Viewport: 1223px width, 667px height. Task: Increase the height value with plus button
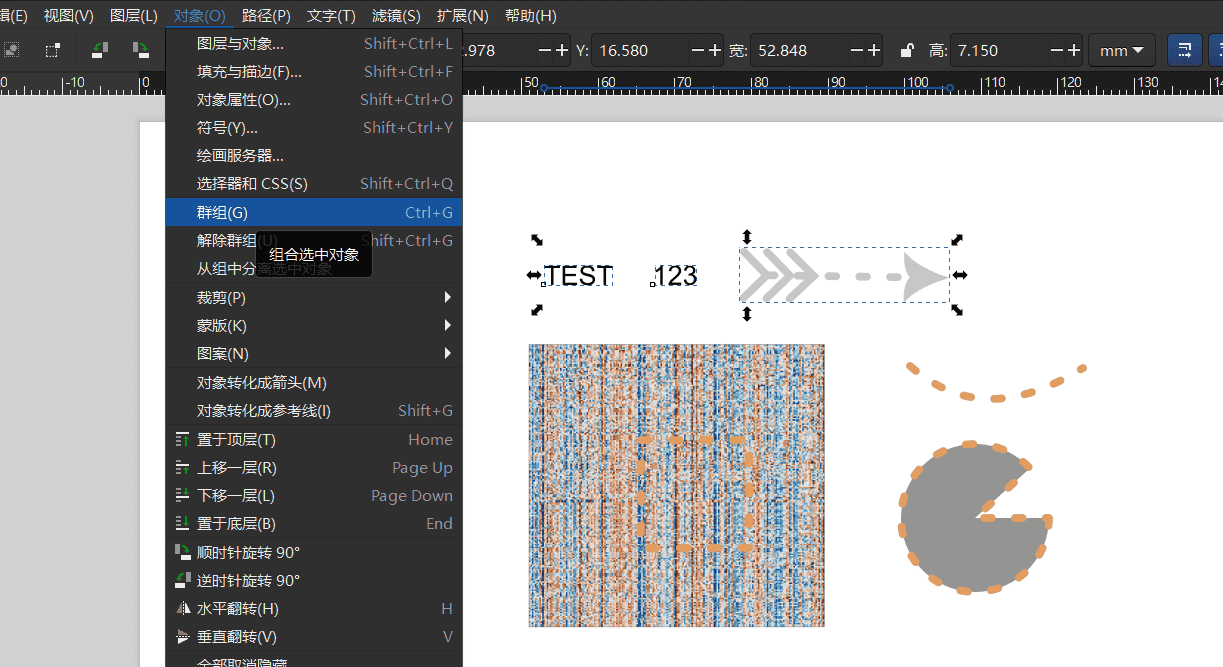coord(1073,51)
